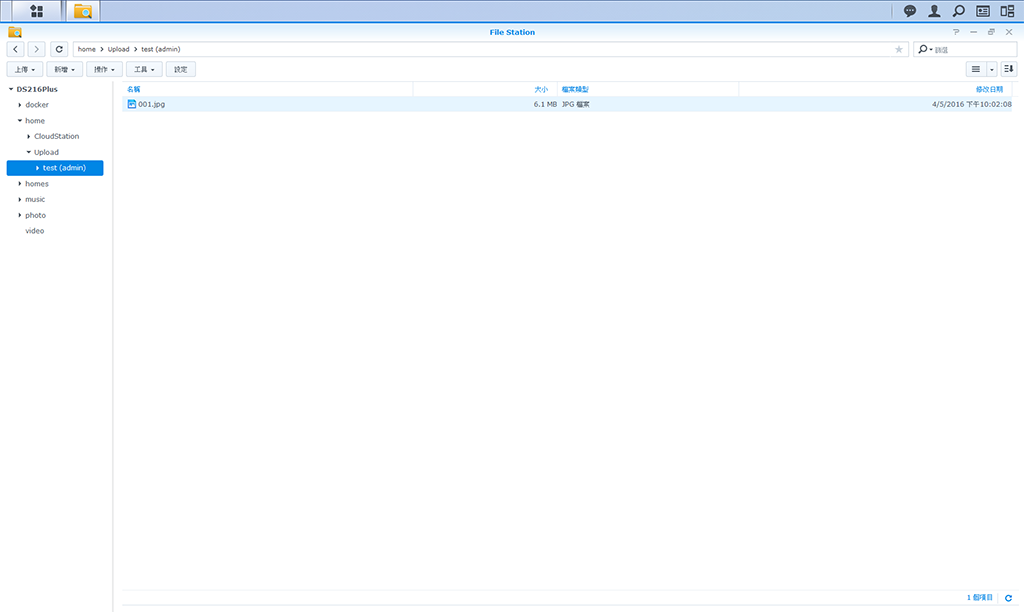The width and height of the screenshot is (1024, 612).
Task: Refresh the item count in status bar
Action: (x=1008, y=598)
